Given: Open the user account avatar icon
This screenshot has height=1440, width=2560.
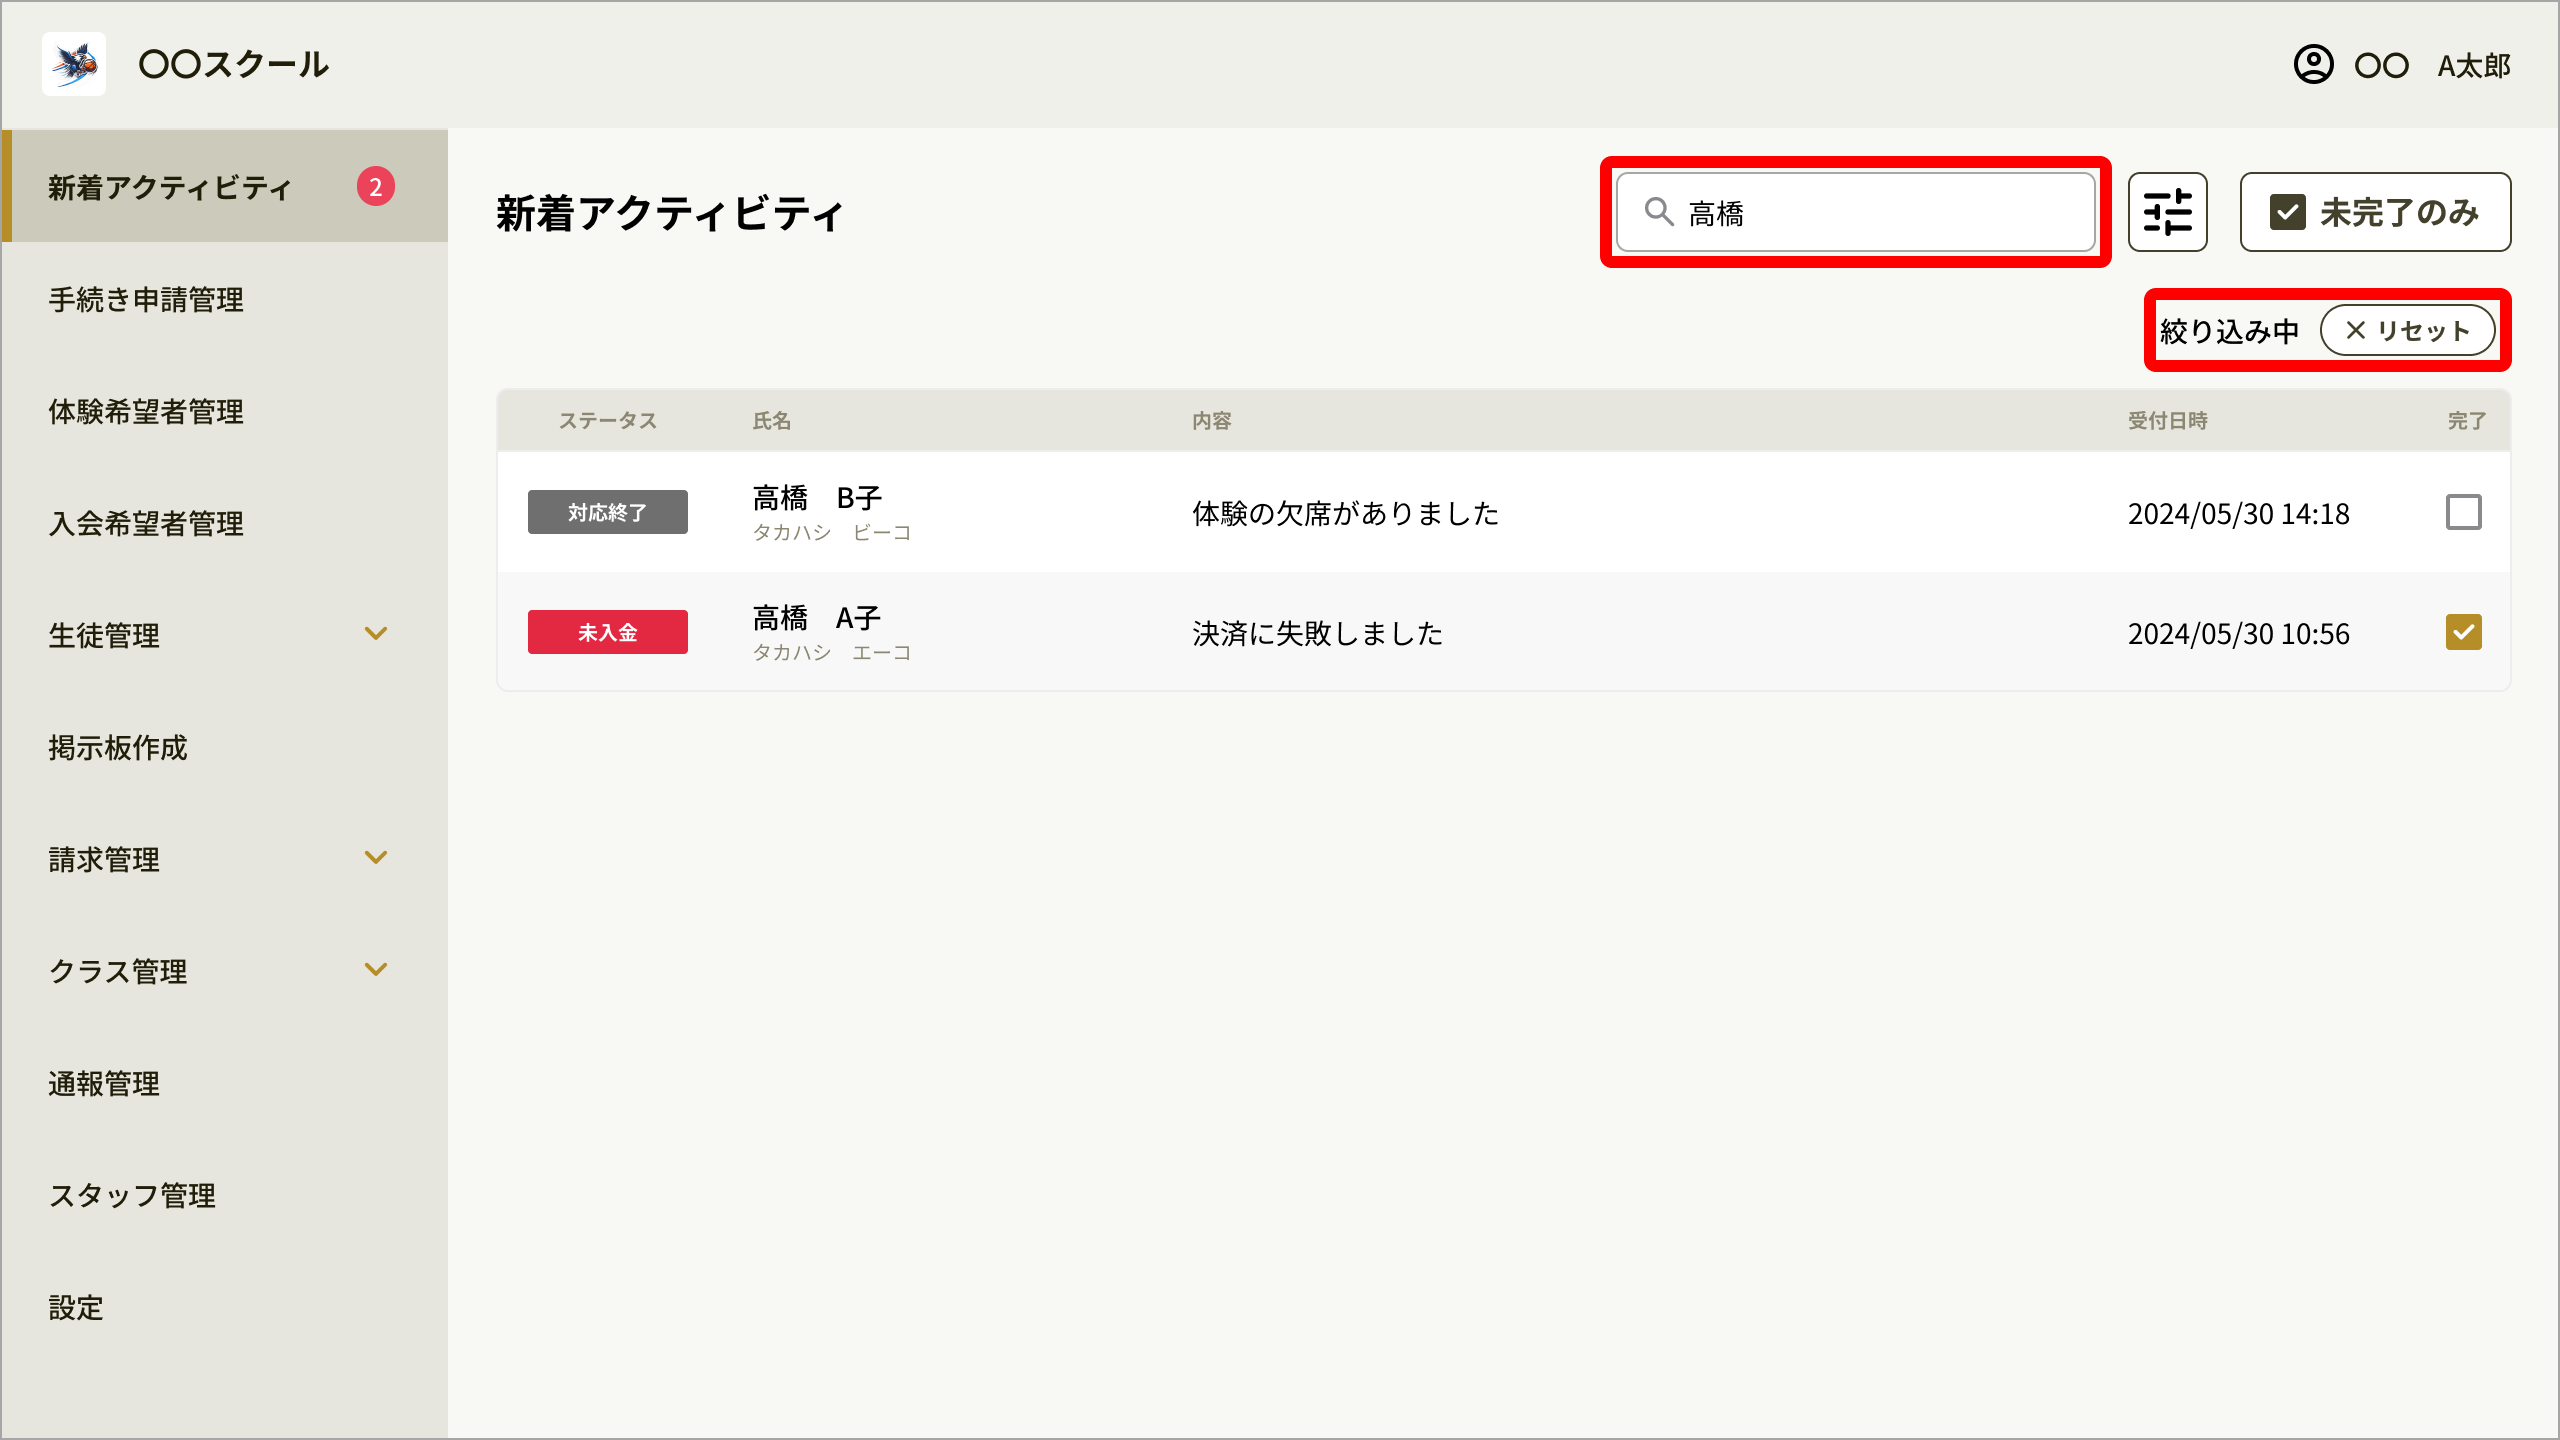Looking at the screenshot, I should pos(2313,65).
